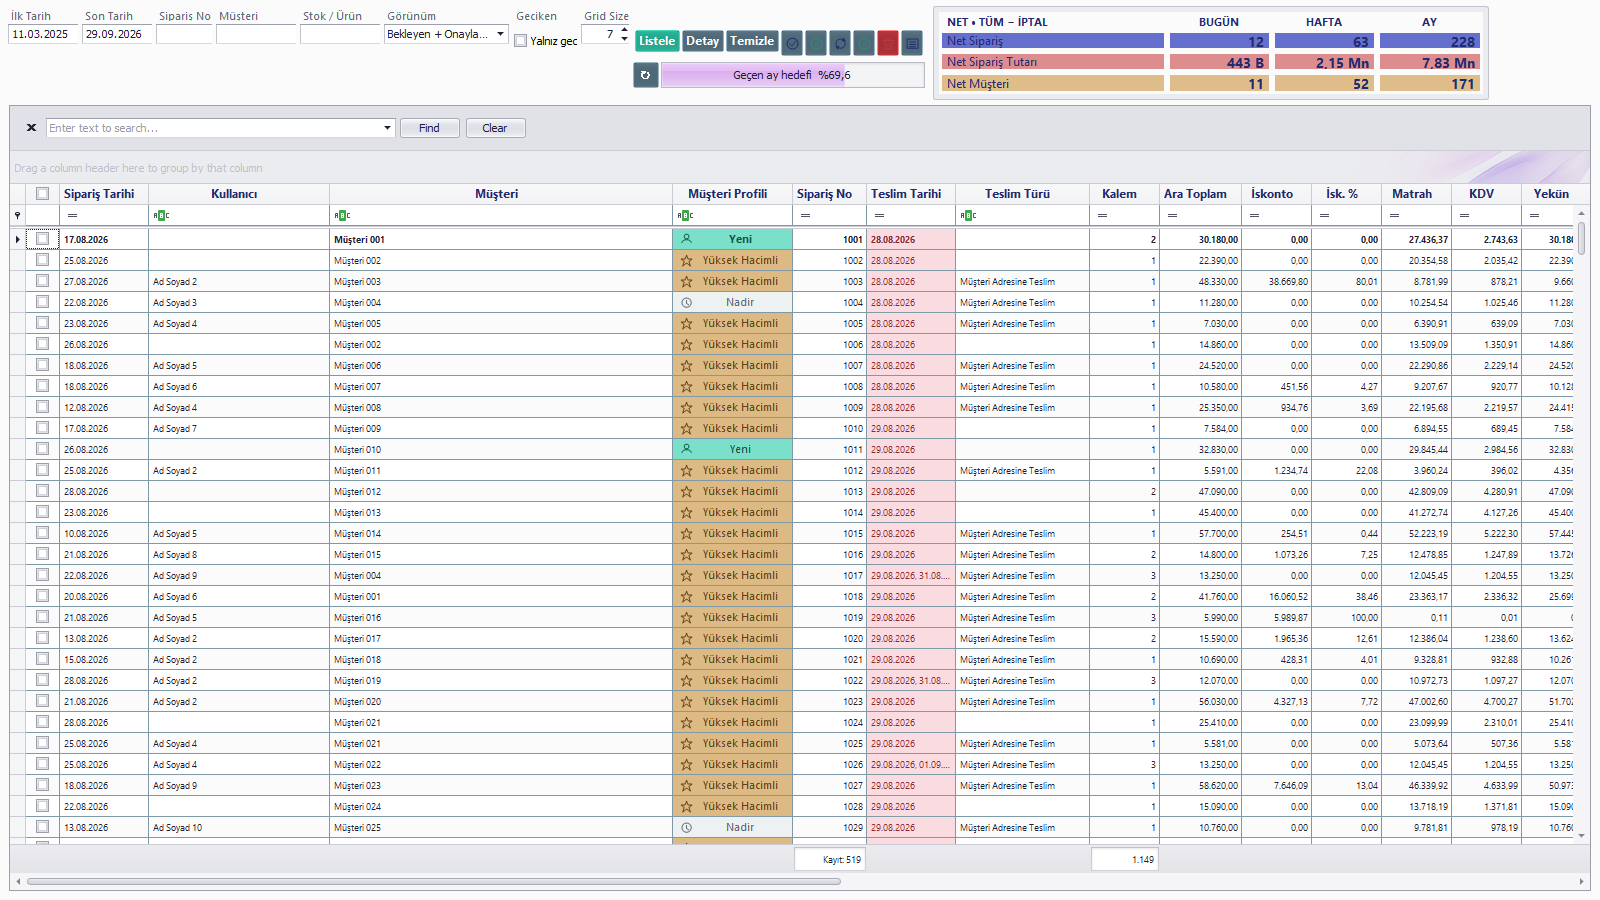Click the Detay button

pos(702,41)
